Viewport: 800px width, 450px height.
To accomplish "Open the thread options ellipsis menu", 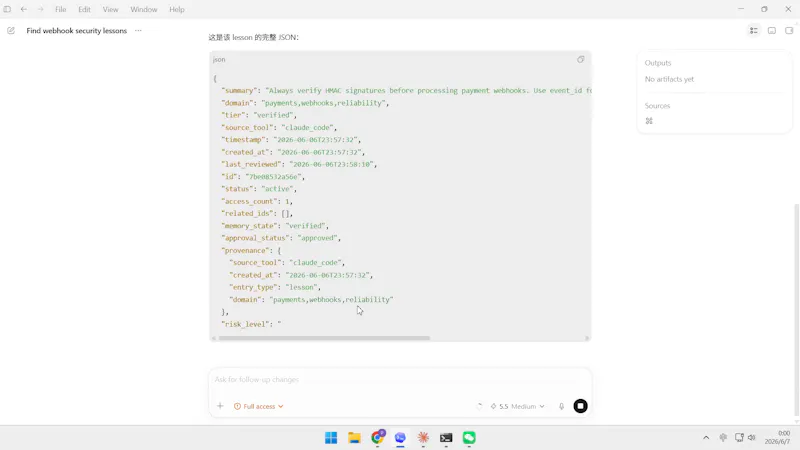I will click(138, 31).
